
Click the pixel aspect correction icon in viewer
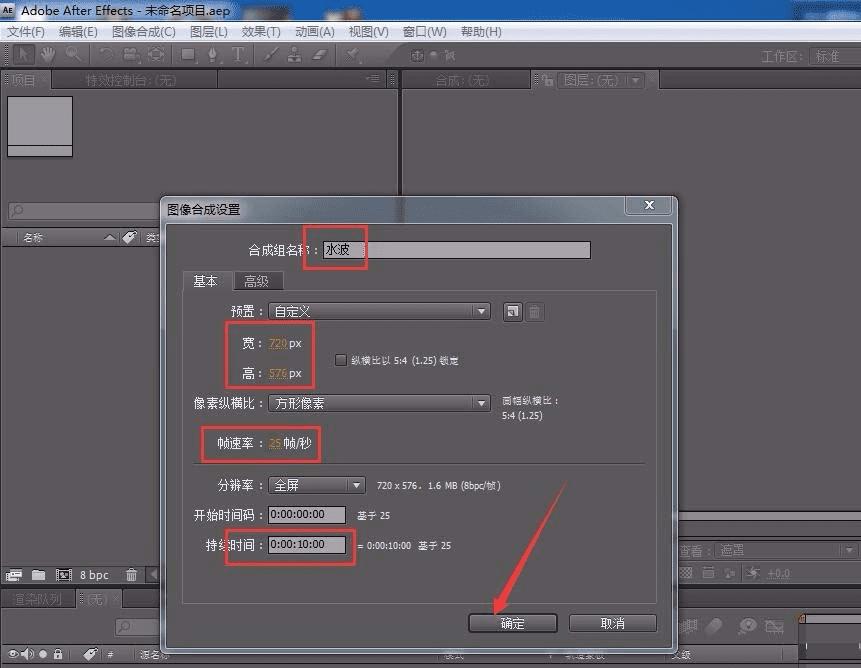pyautogui.click(x=708, y=573)
